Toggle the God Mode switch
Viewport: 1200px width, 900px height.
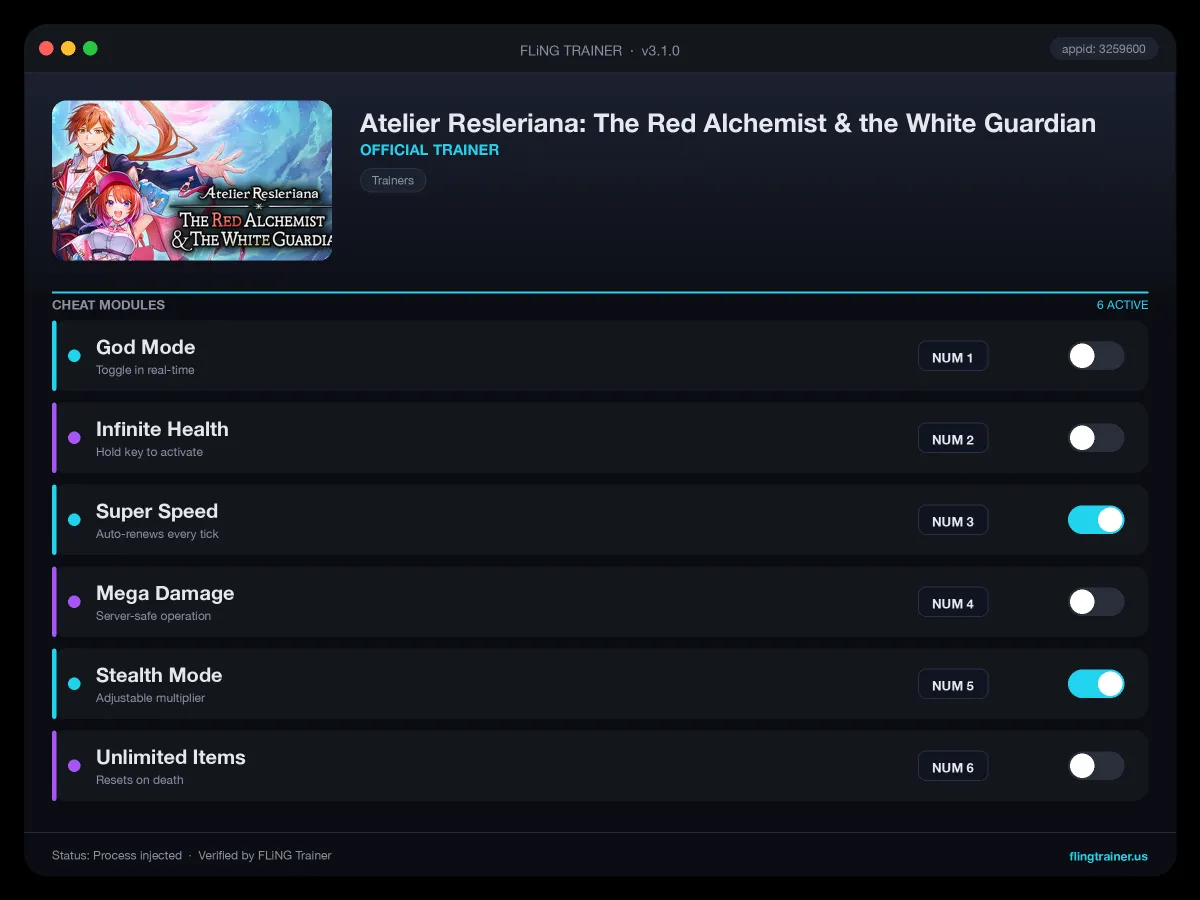click(1096, 356)
